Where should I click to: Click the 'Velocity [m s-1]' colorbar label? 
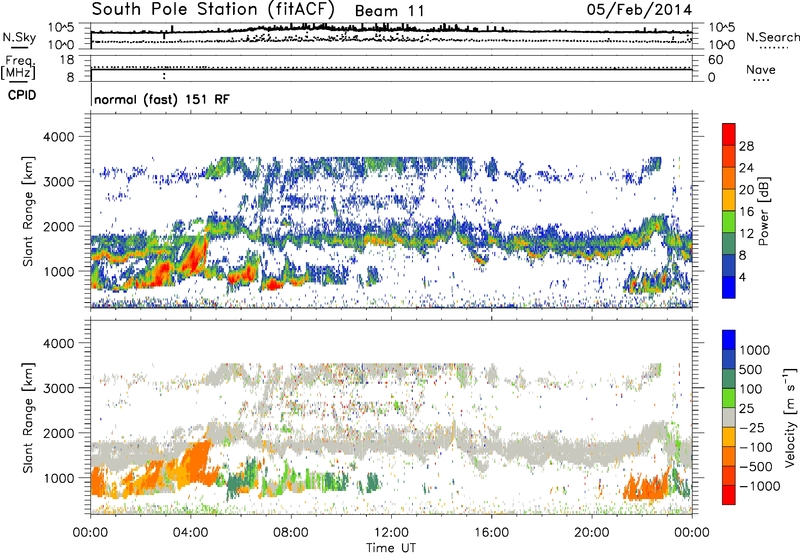click(790, 417)
